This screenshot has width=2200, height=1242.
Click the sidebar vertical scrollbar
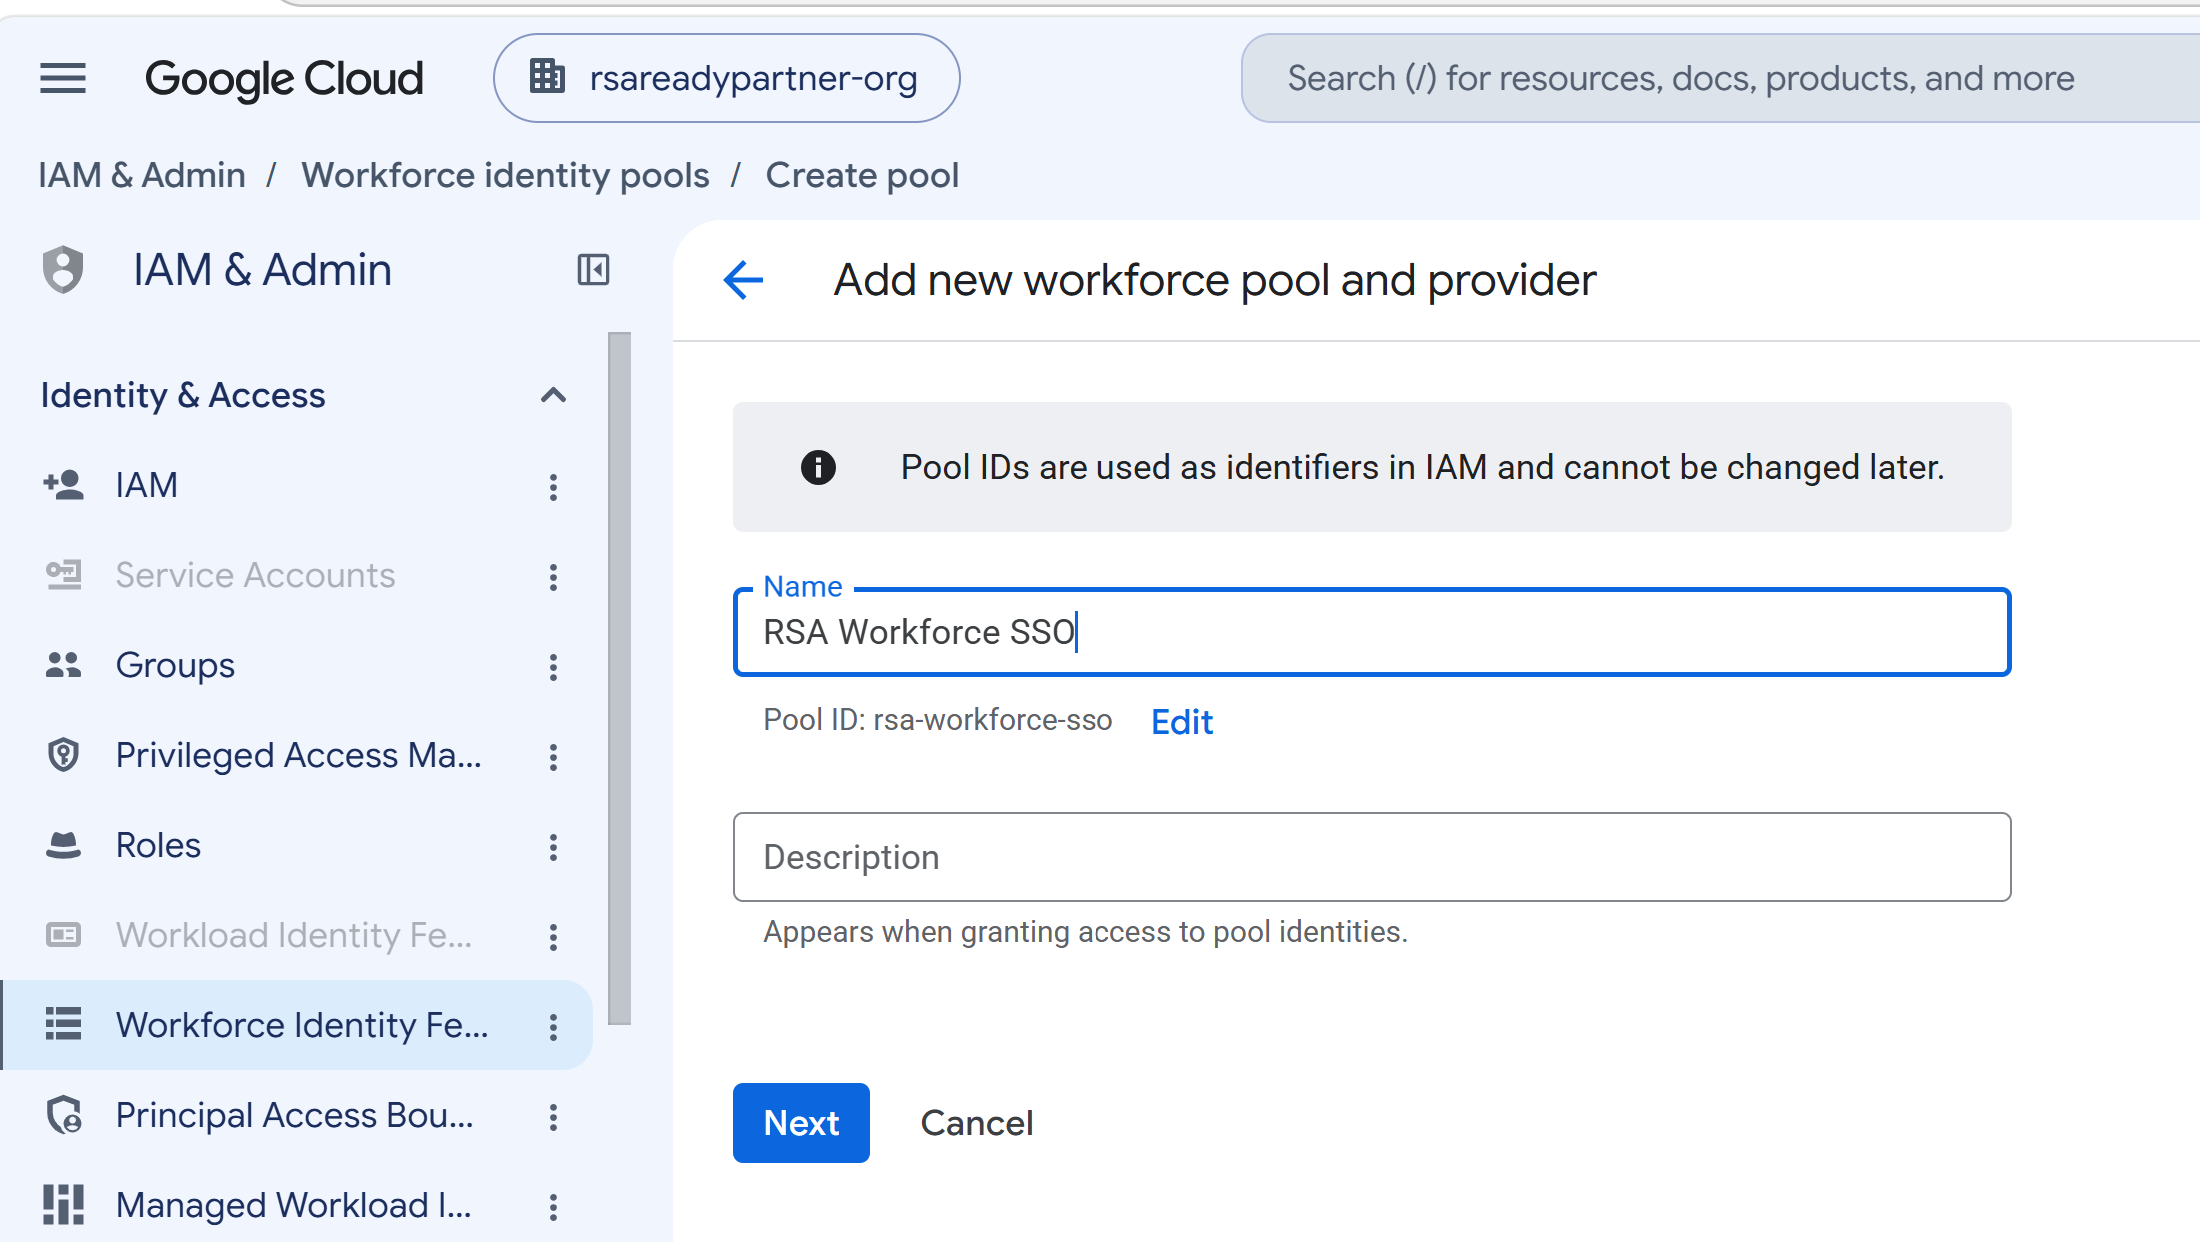620,678
